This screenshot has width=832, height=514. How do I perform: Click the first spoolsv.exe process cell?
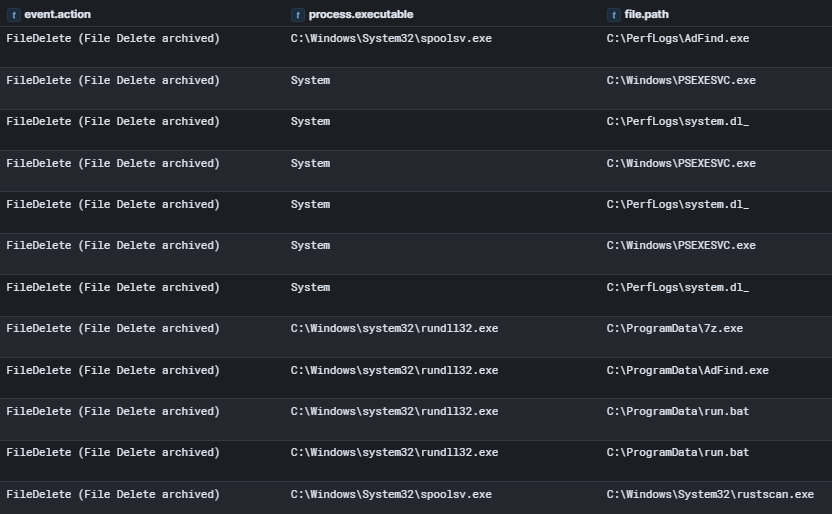coord(391,38)
